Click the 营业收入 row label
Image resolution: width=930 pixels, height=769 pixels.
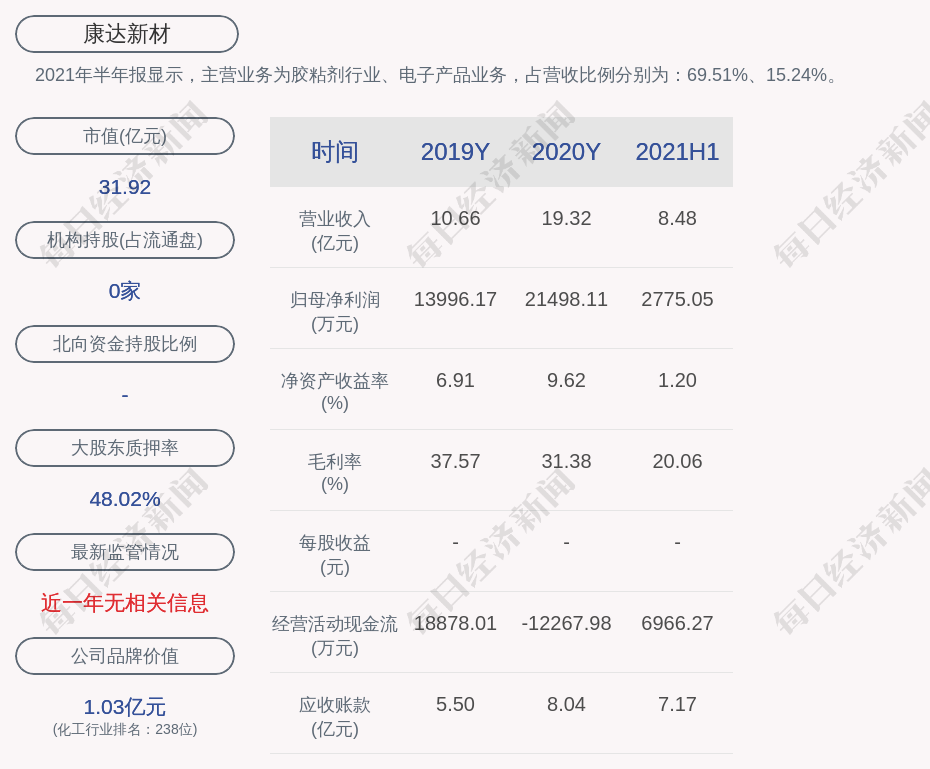[335, 230]
